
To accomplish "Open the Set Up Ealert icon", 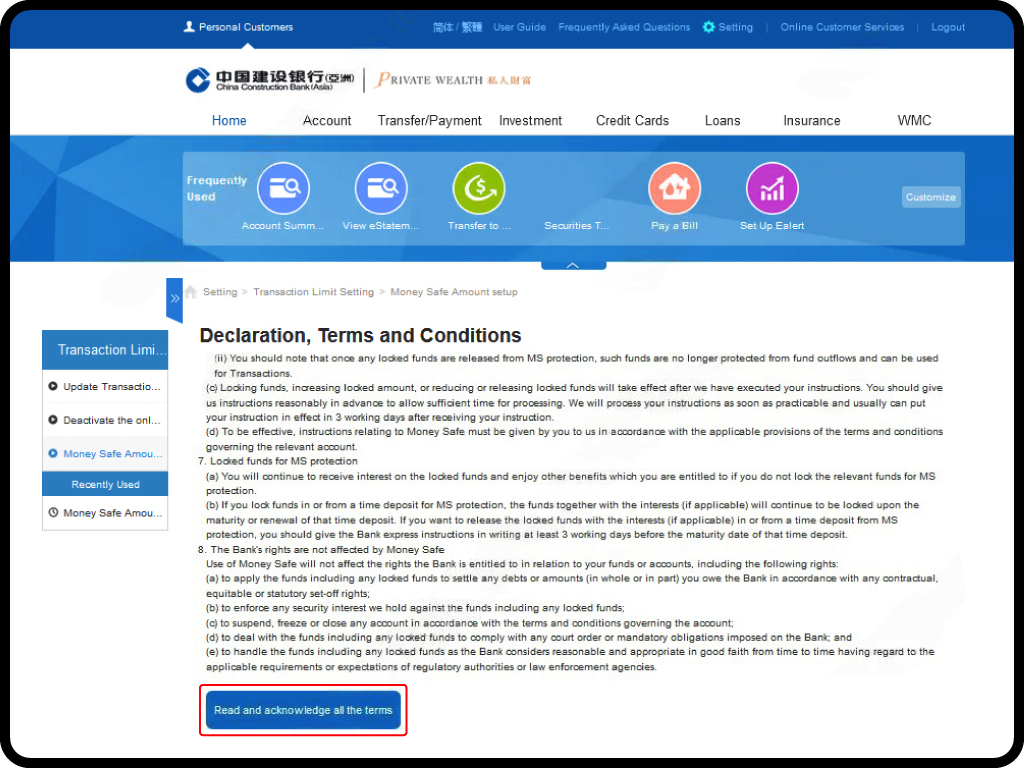I will 772,188.
